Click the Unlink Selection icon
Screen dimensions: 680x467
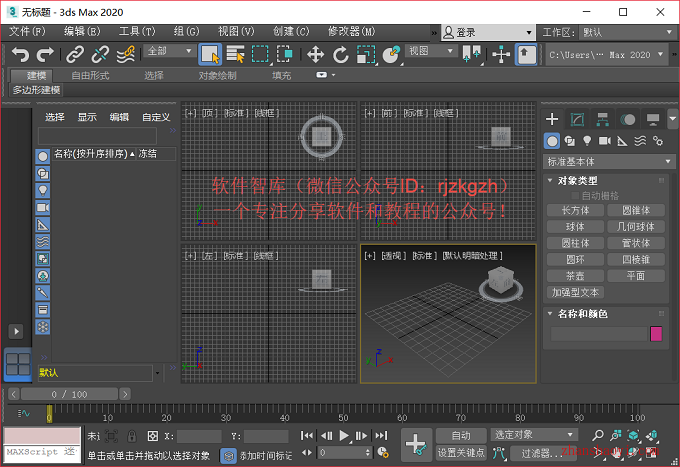pos(100,55)
